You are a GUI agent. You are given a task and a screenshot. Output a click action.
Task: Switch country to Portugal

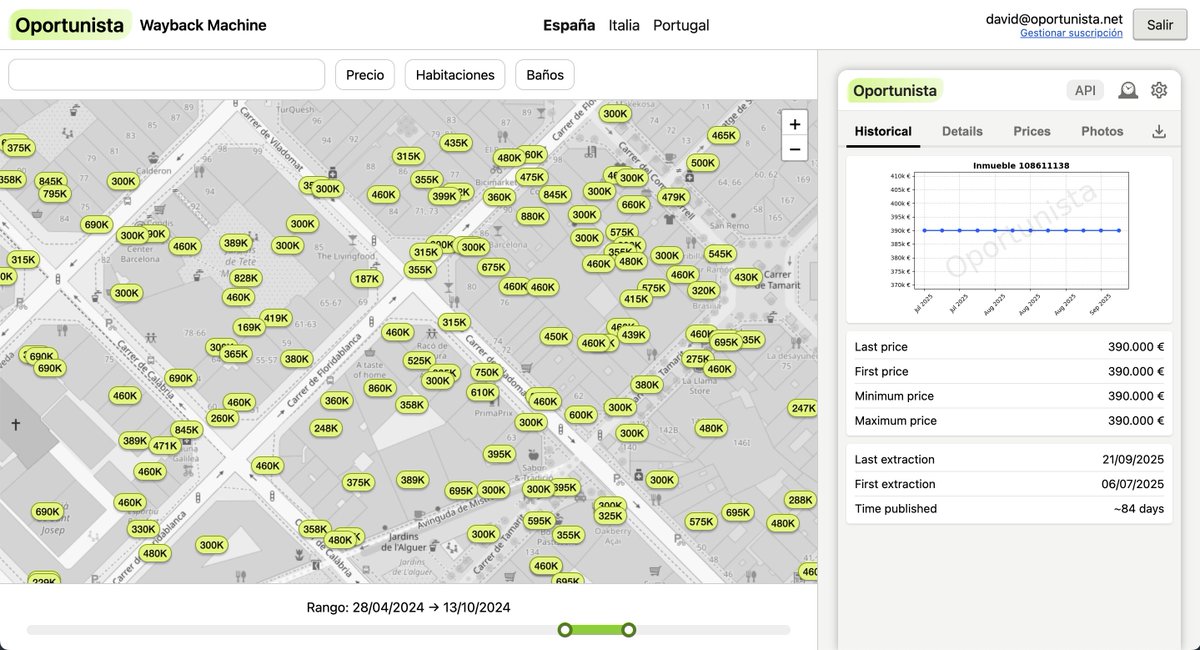[x=681, y=25]
